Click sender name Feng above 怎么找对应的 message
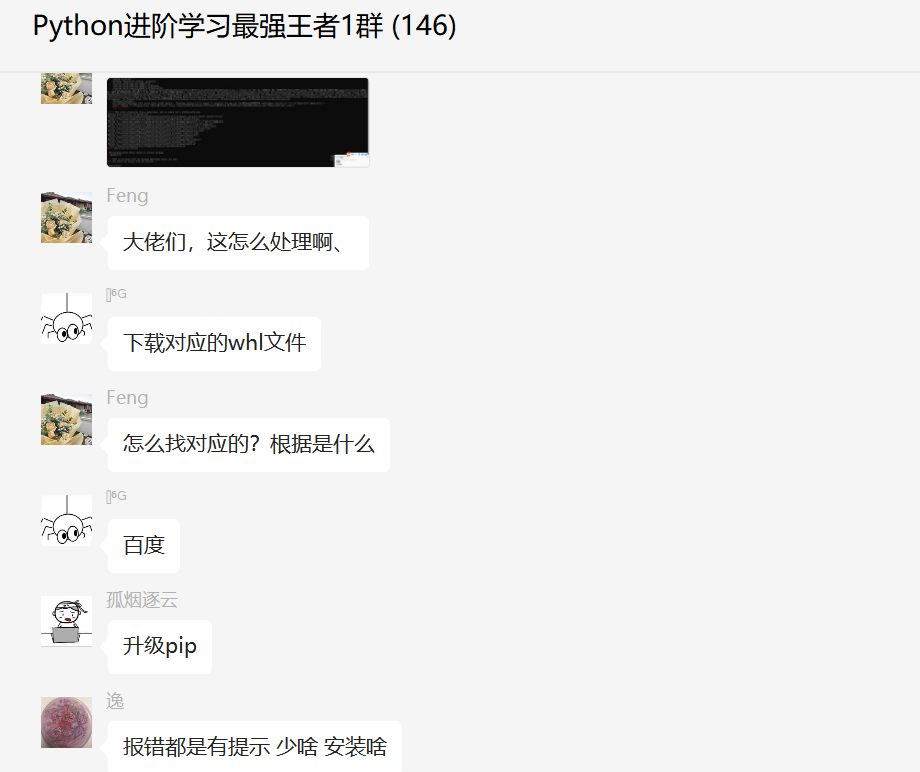 tap(127, 398)
